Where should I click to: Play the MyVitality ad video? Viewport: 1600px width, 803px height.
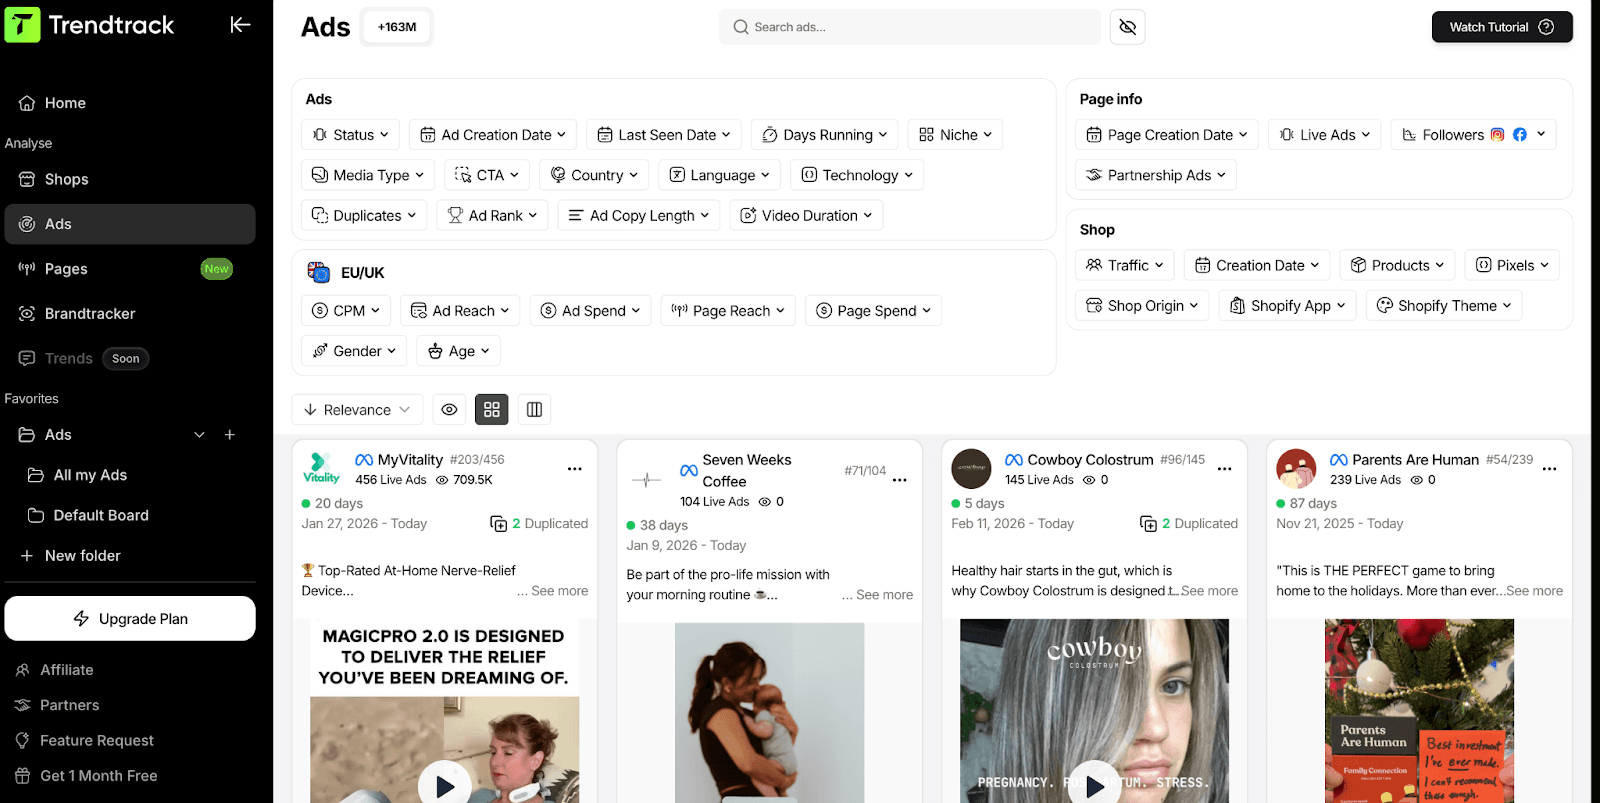click(445, 786)
